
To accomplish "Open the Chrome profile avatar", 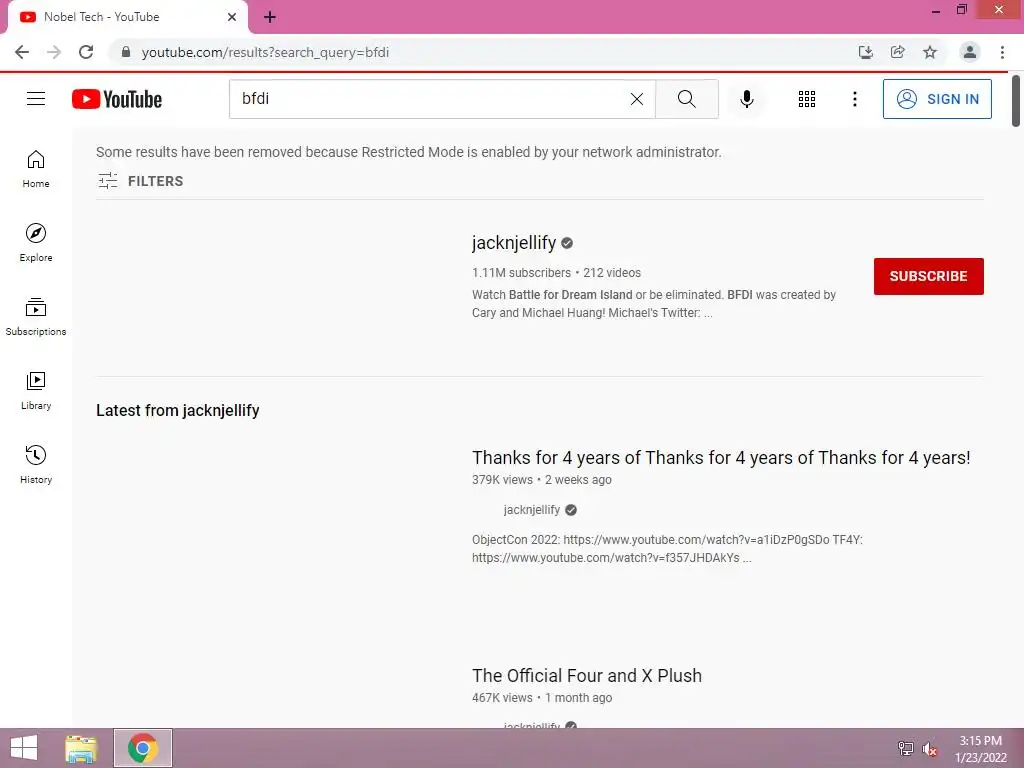I will point(970,52).
